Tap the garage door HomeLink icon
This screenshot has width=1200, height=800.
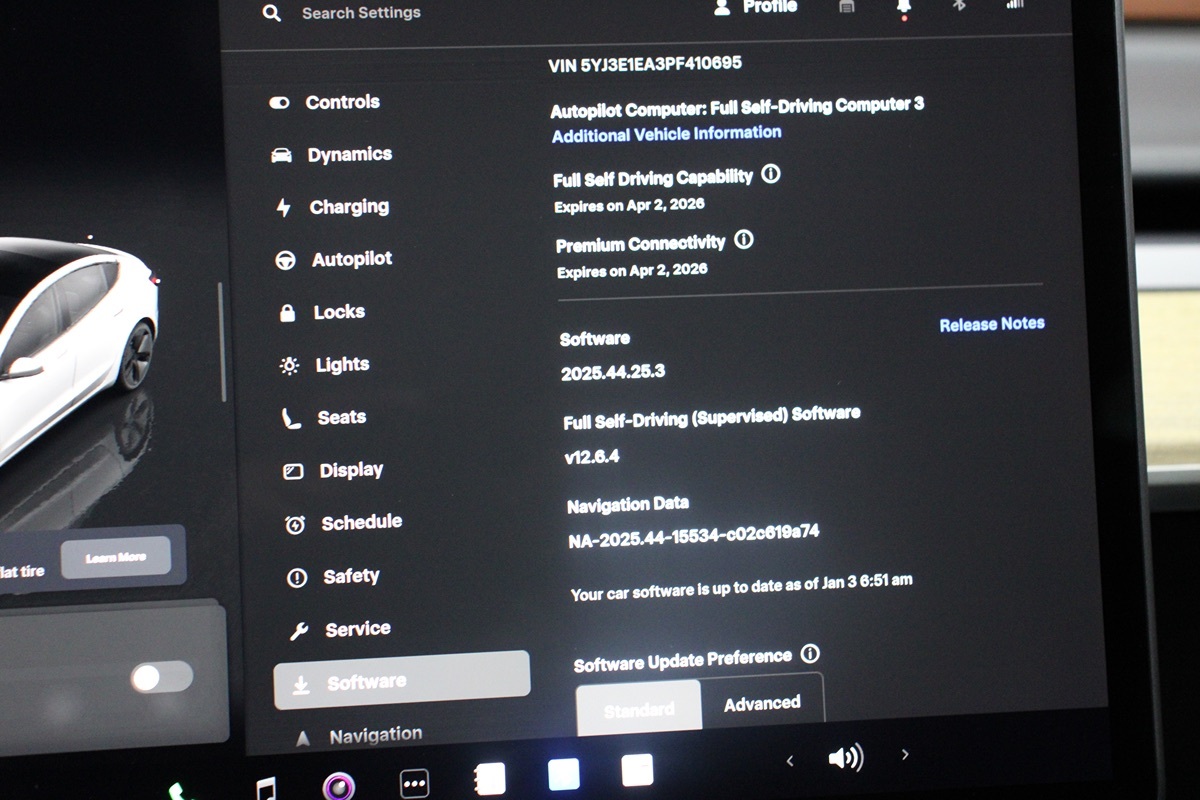(846, 7)
